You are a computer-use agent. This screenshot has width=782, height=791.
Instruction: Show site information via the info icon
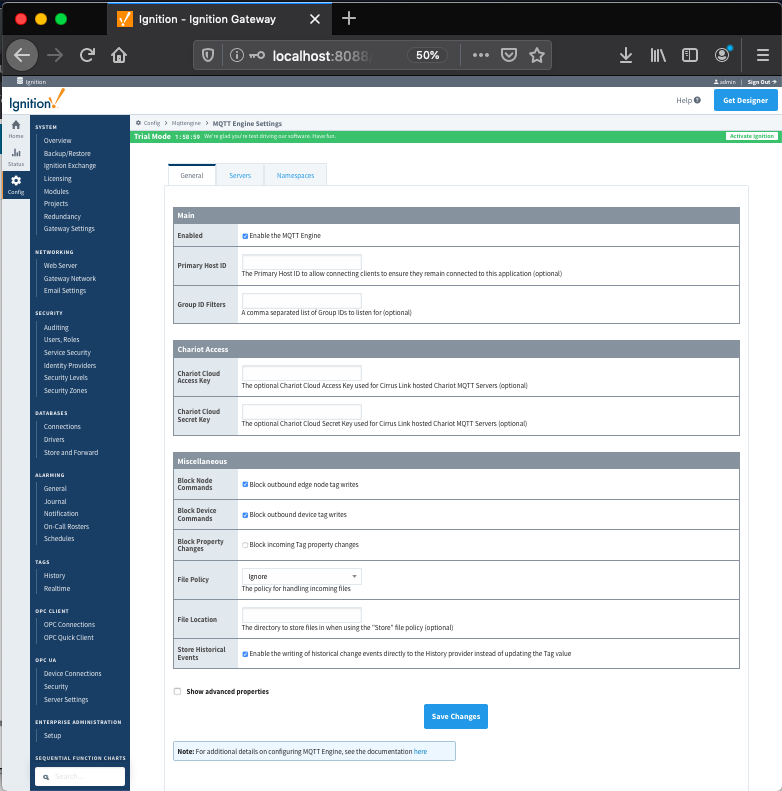[x=237, y=54]
